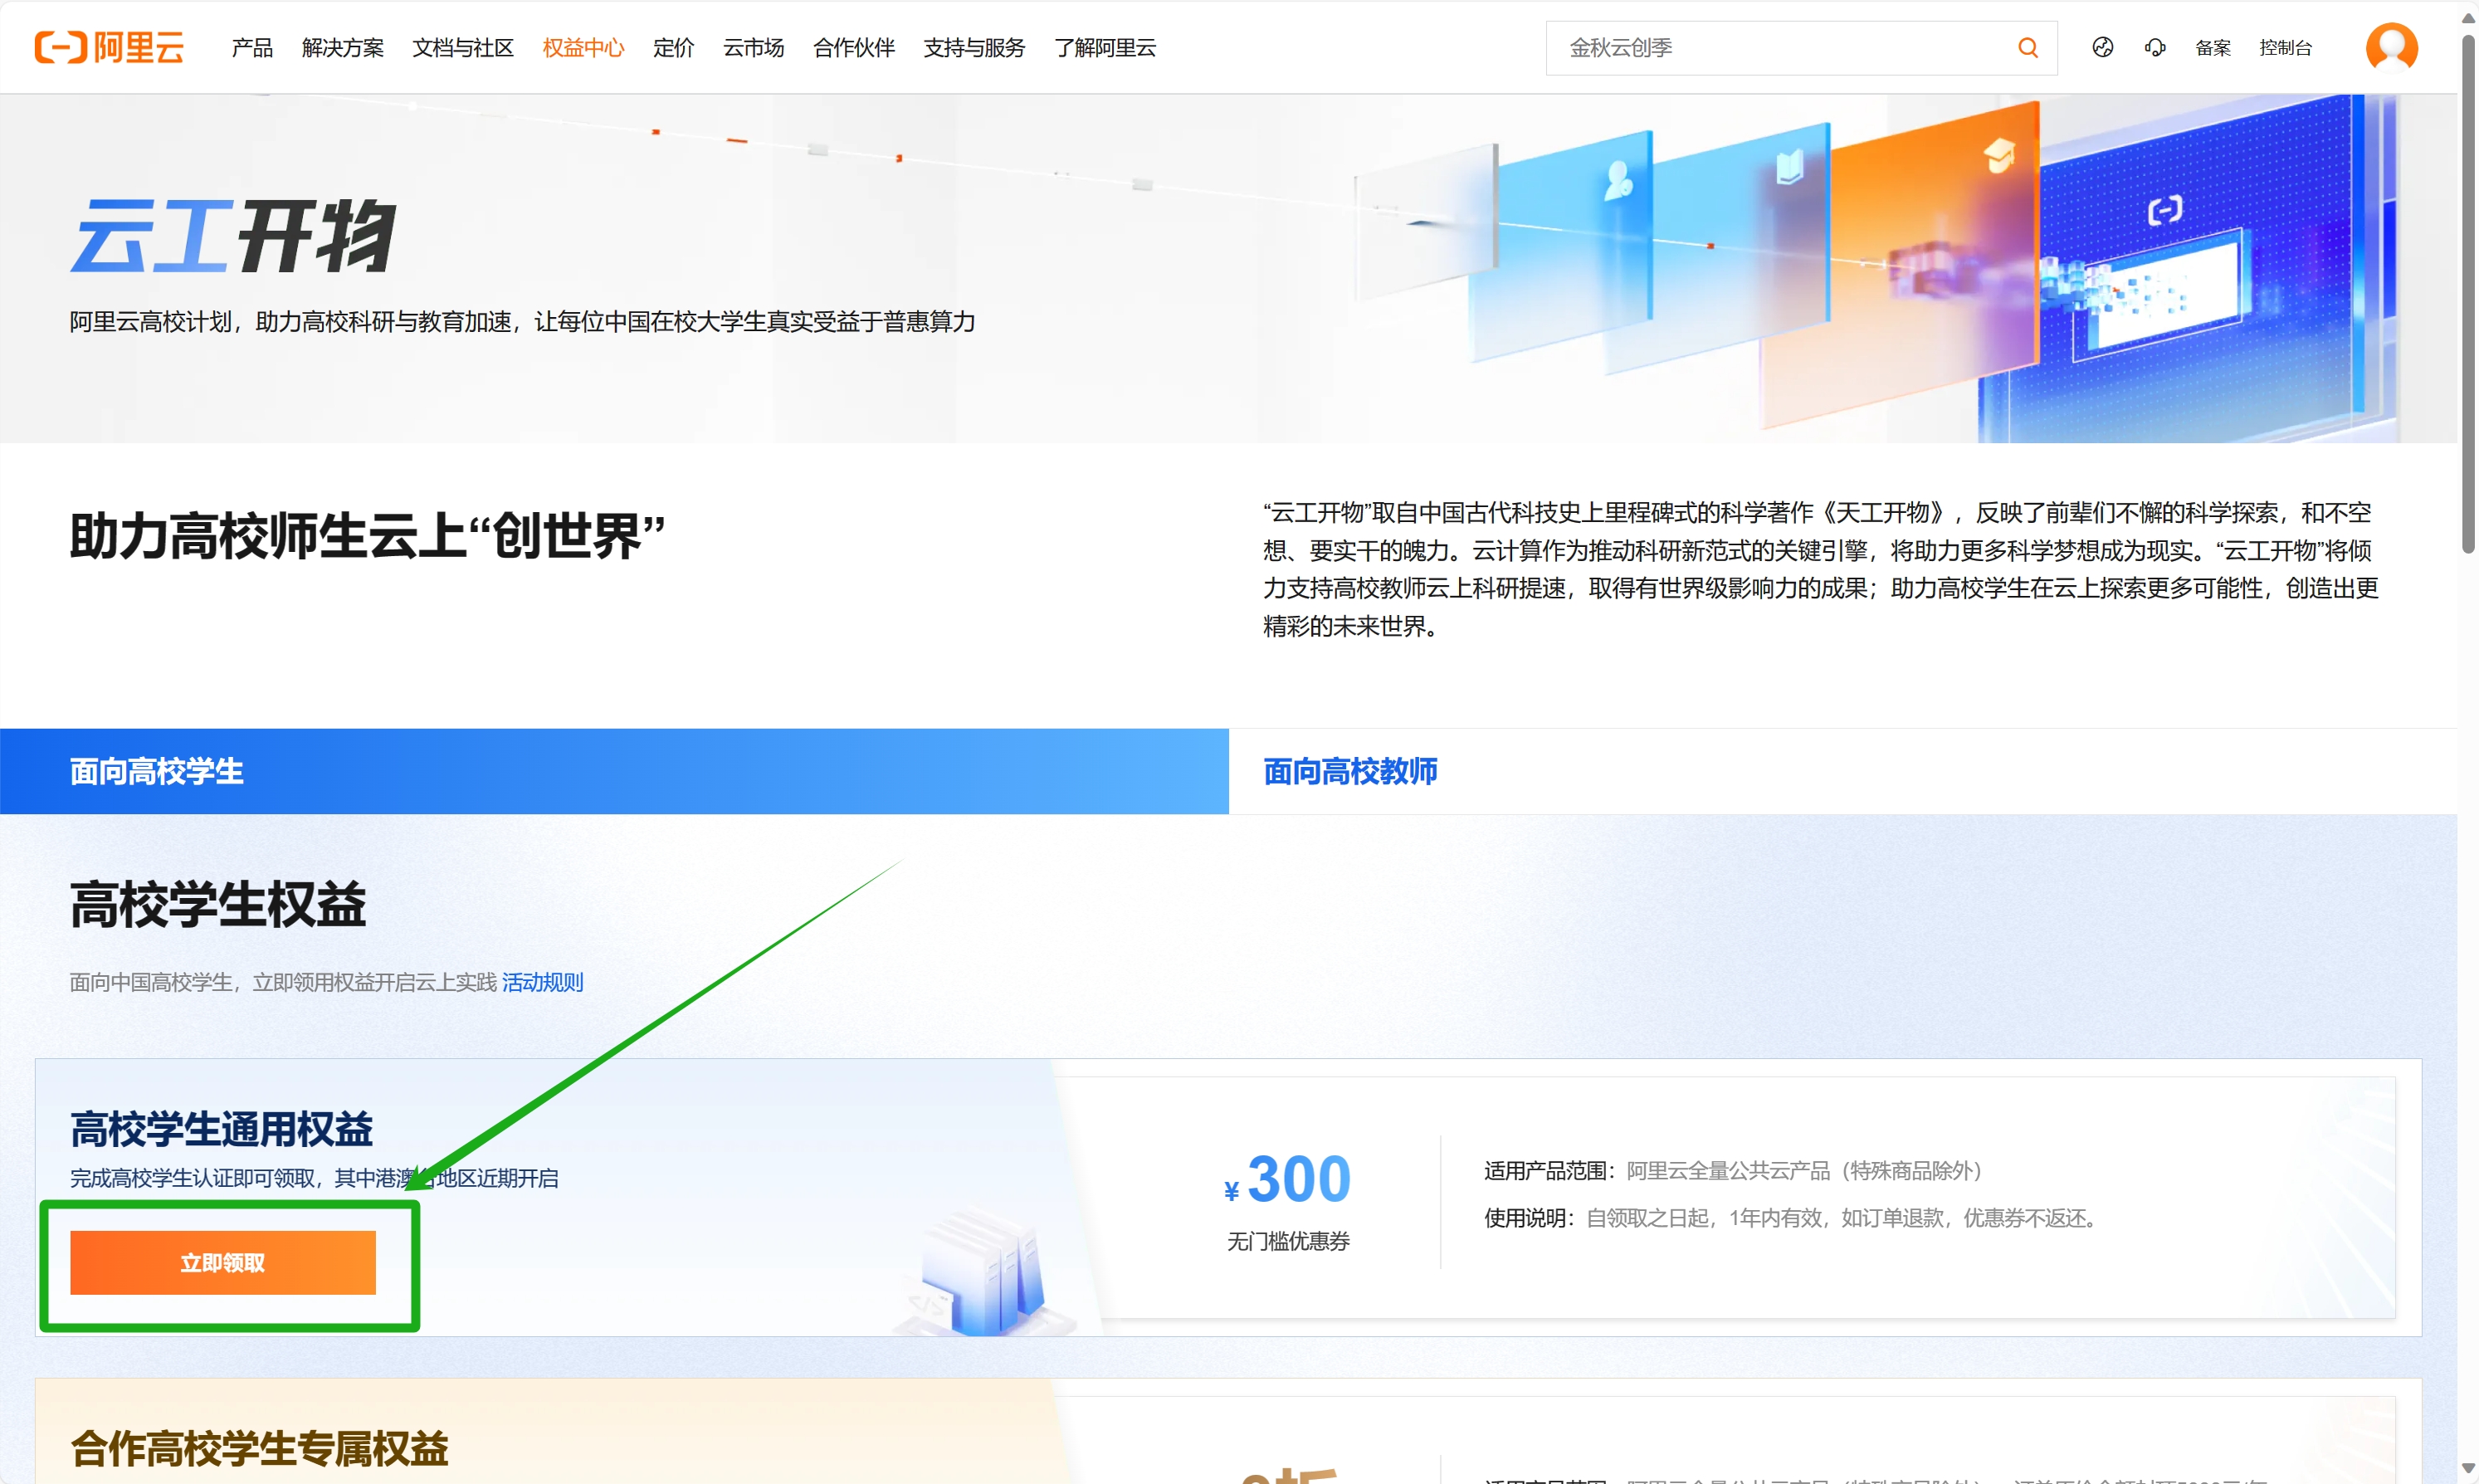This screenshot has height=1484, width=2479.
Task: Expand the 解决方案 navigation menu
Action: [x=342, y=47]
